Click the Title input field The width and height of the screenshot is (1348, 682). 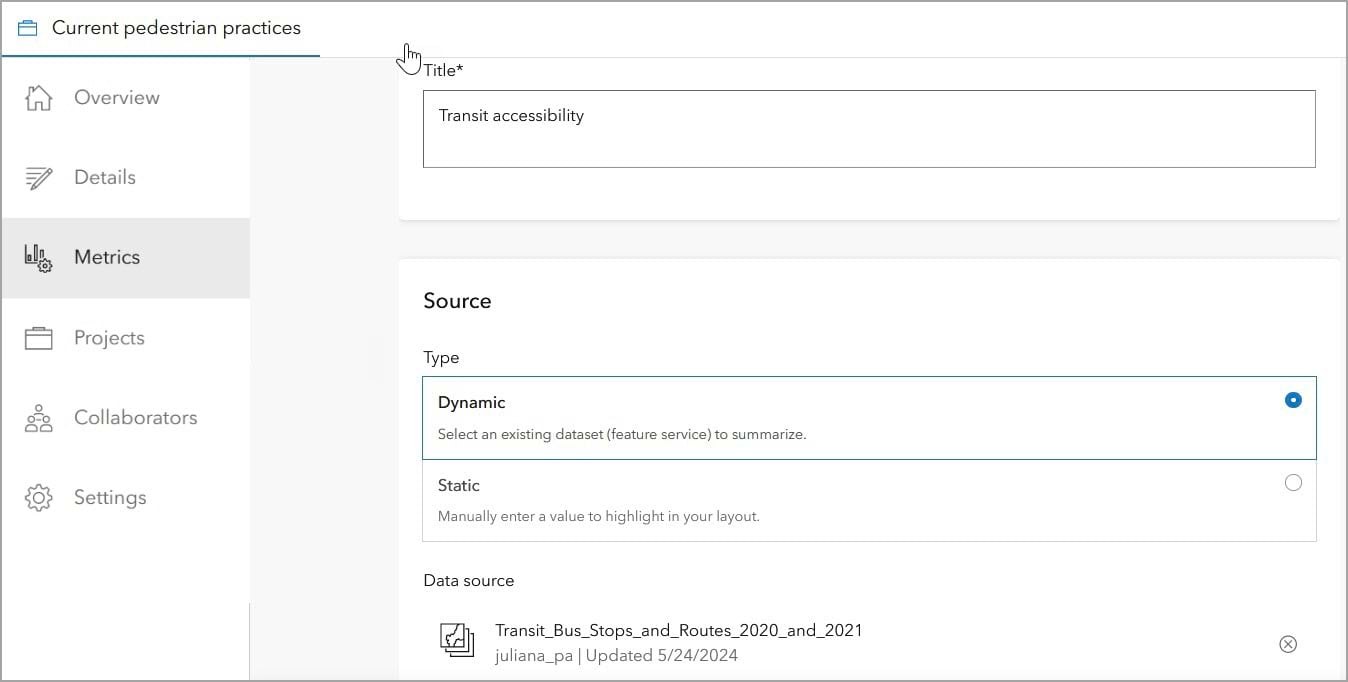pyautogui.click(x=868, y=129)
